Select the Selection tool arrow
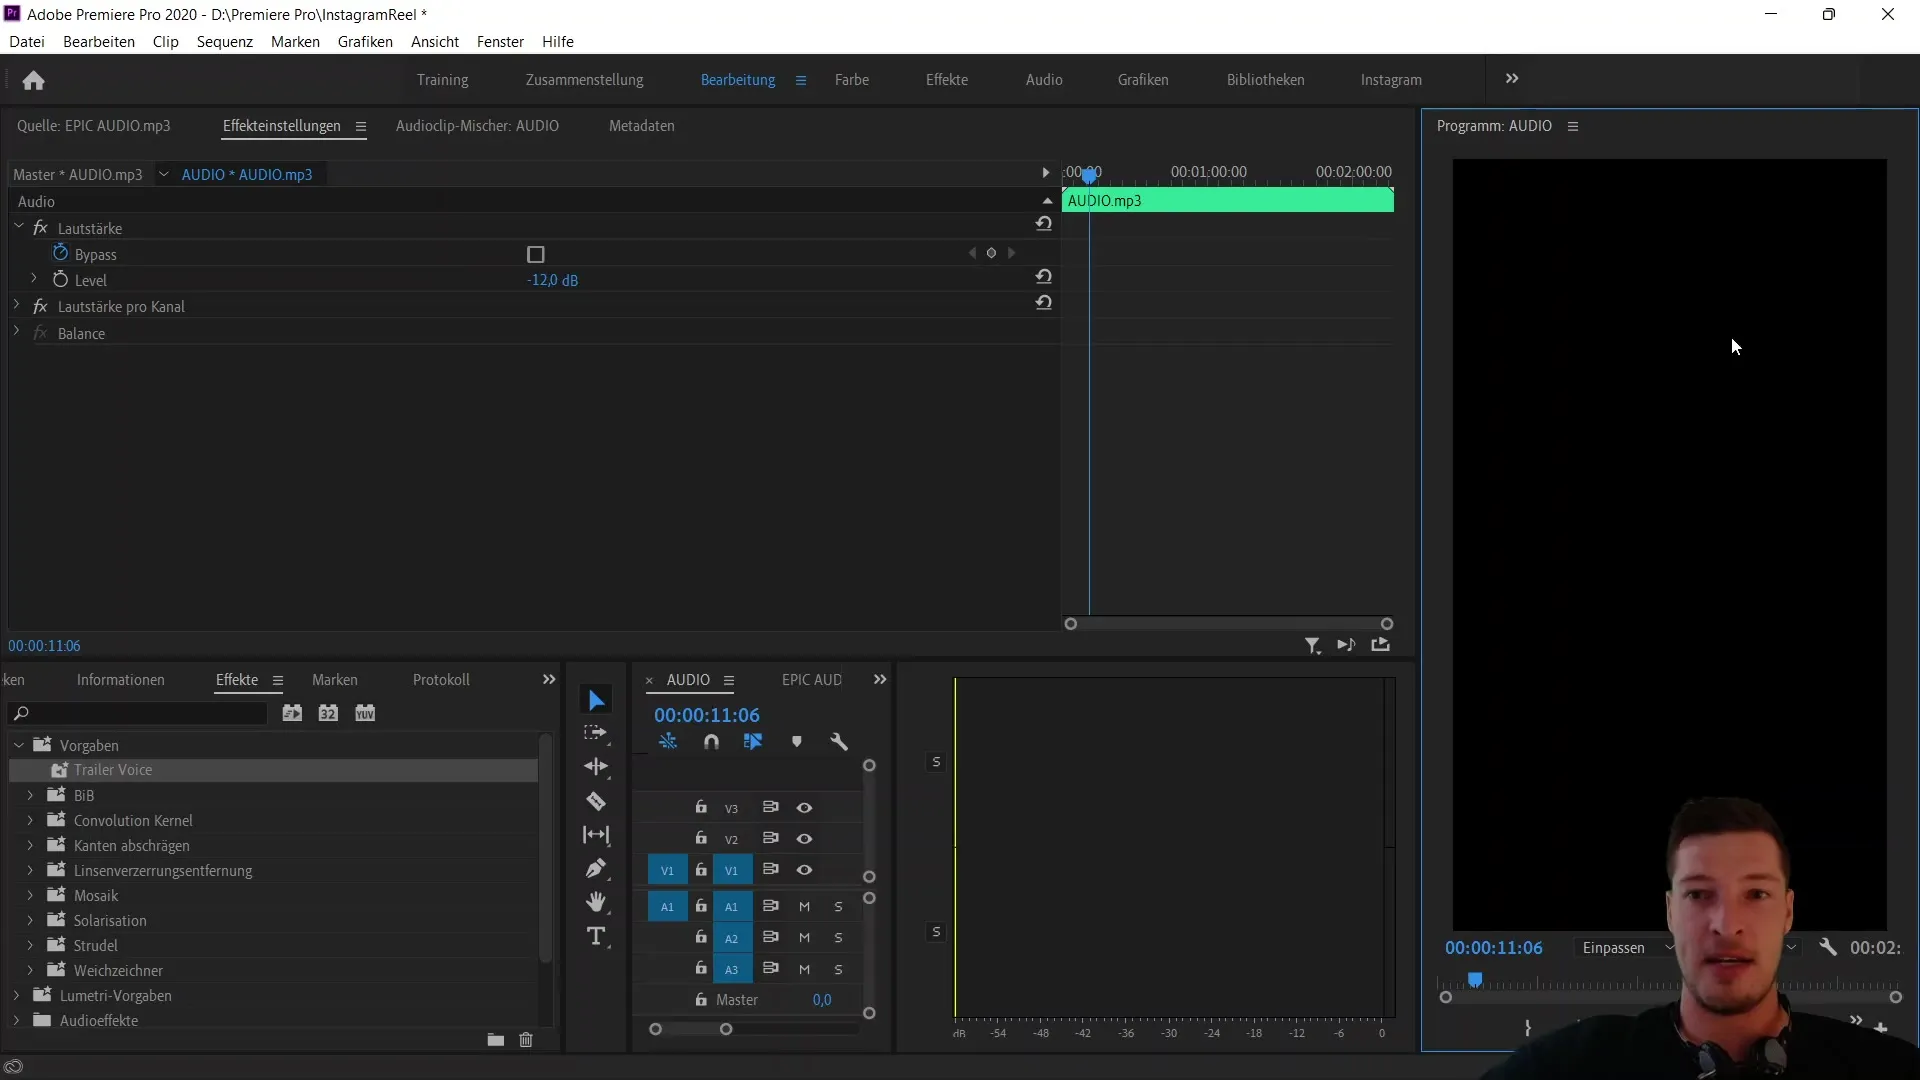This screenshot has height=1080, width=1920. 596,700
